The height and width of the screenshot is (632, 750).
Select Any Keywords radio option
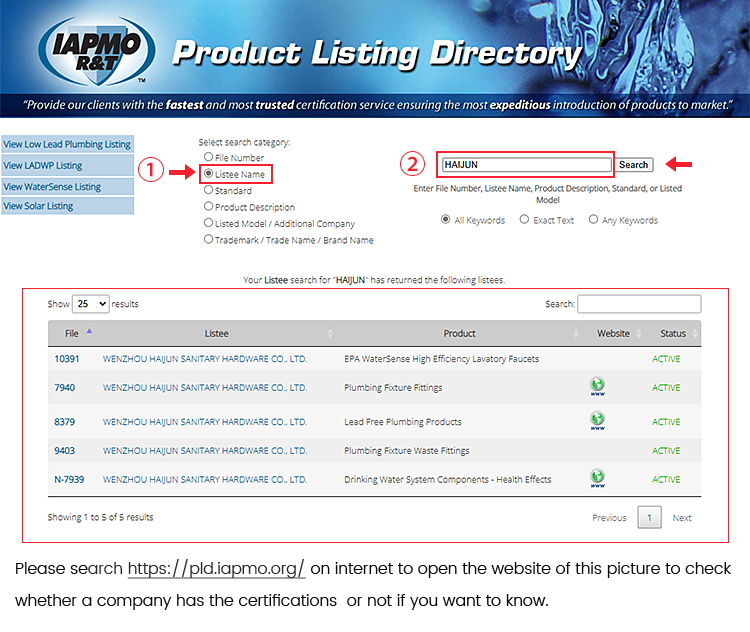click(594, 220)
